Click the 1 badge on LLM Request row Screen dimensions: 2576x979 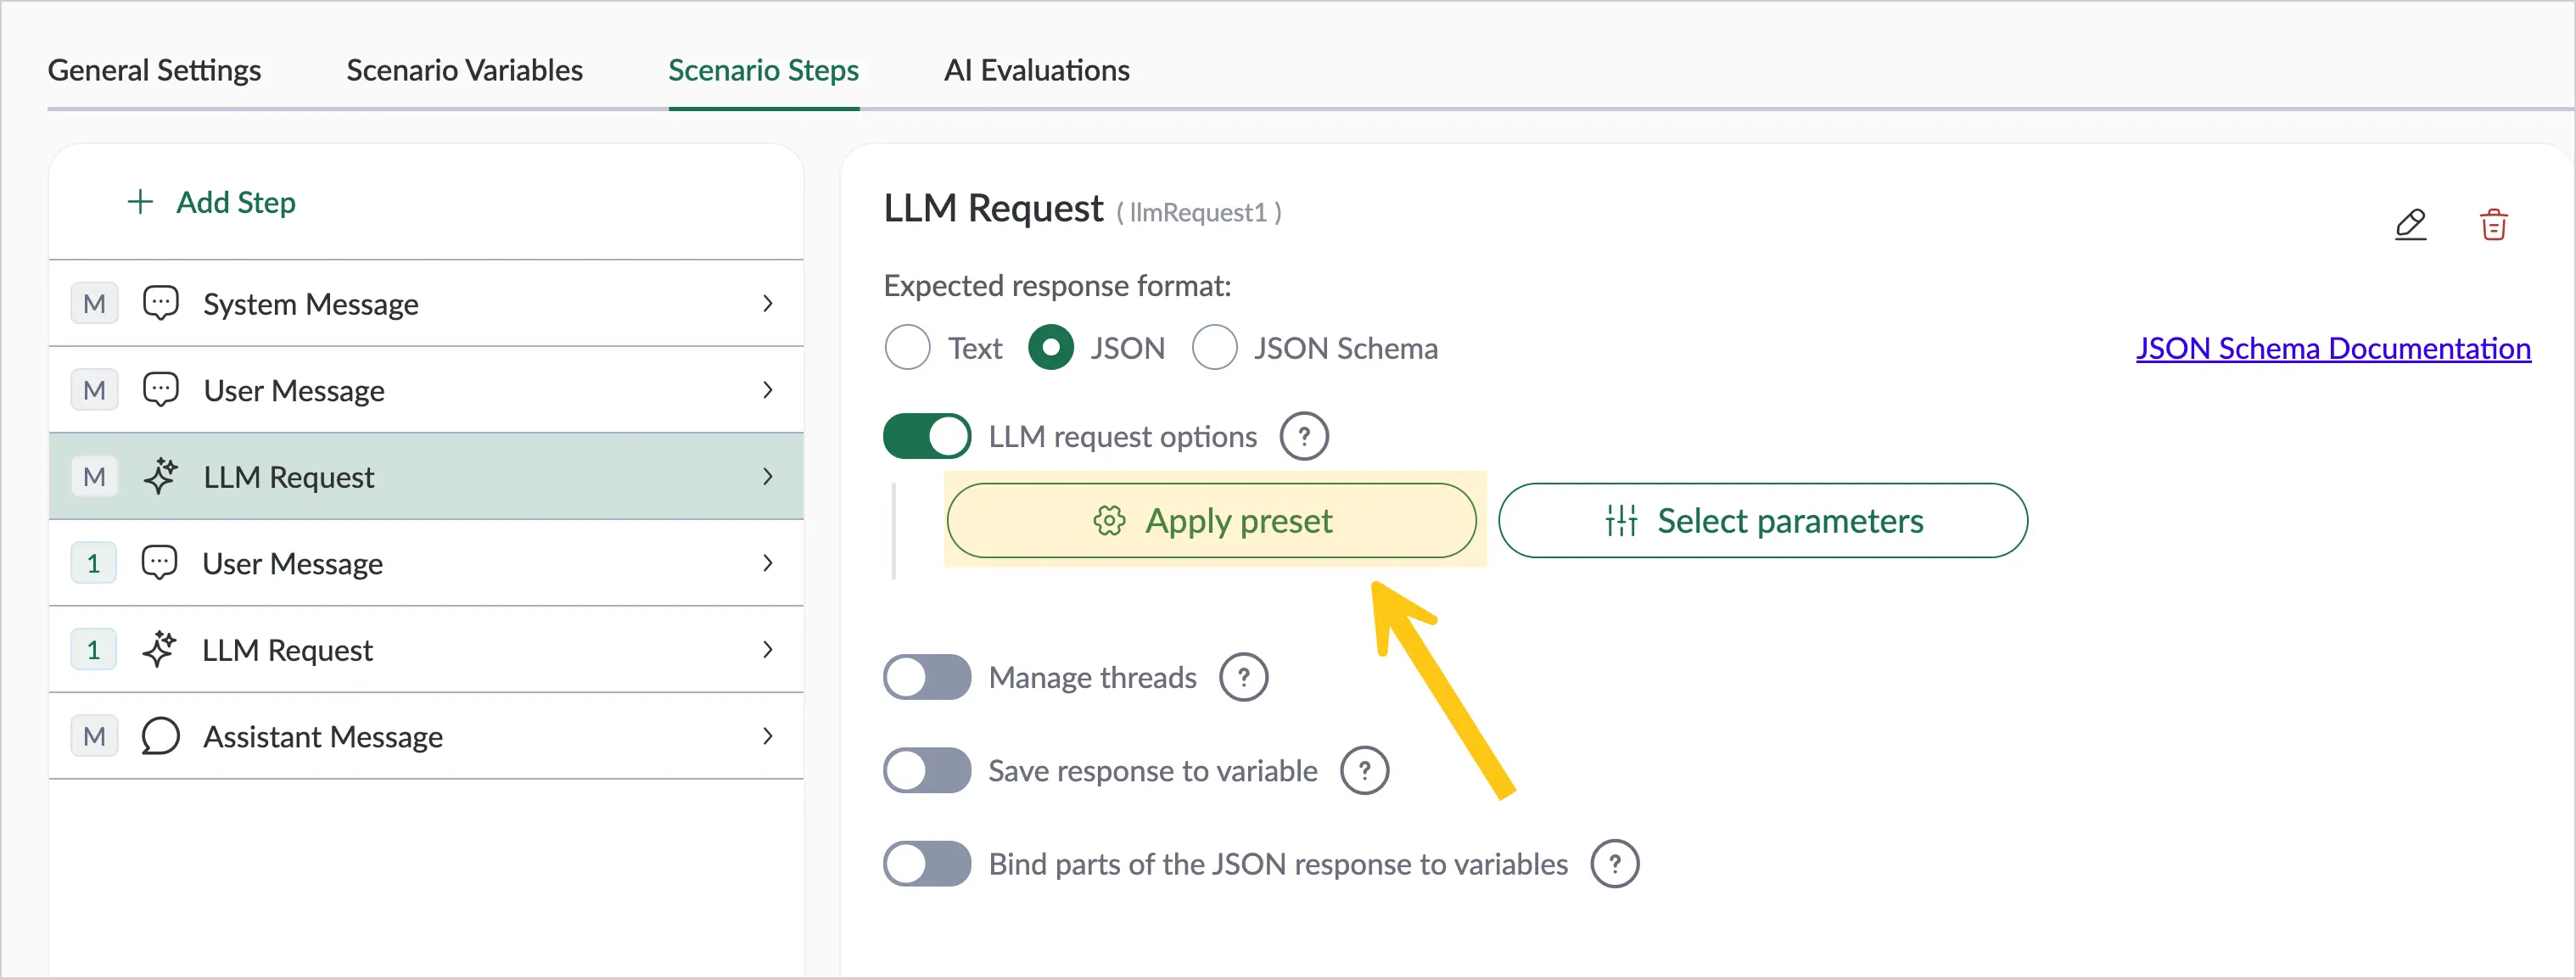click(94, 649)
